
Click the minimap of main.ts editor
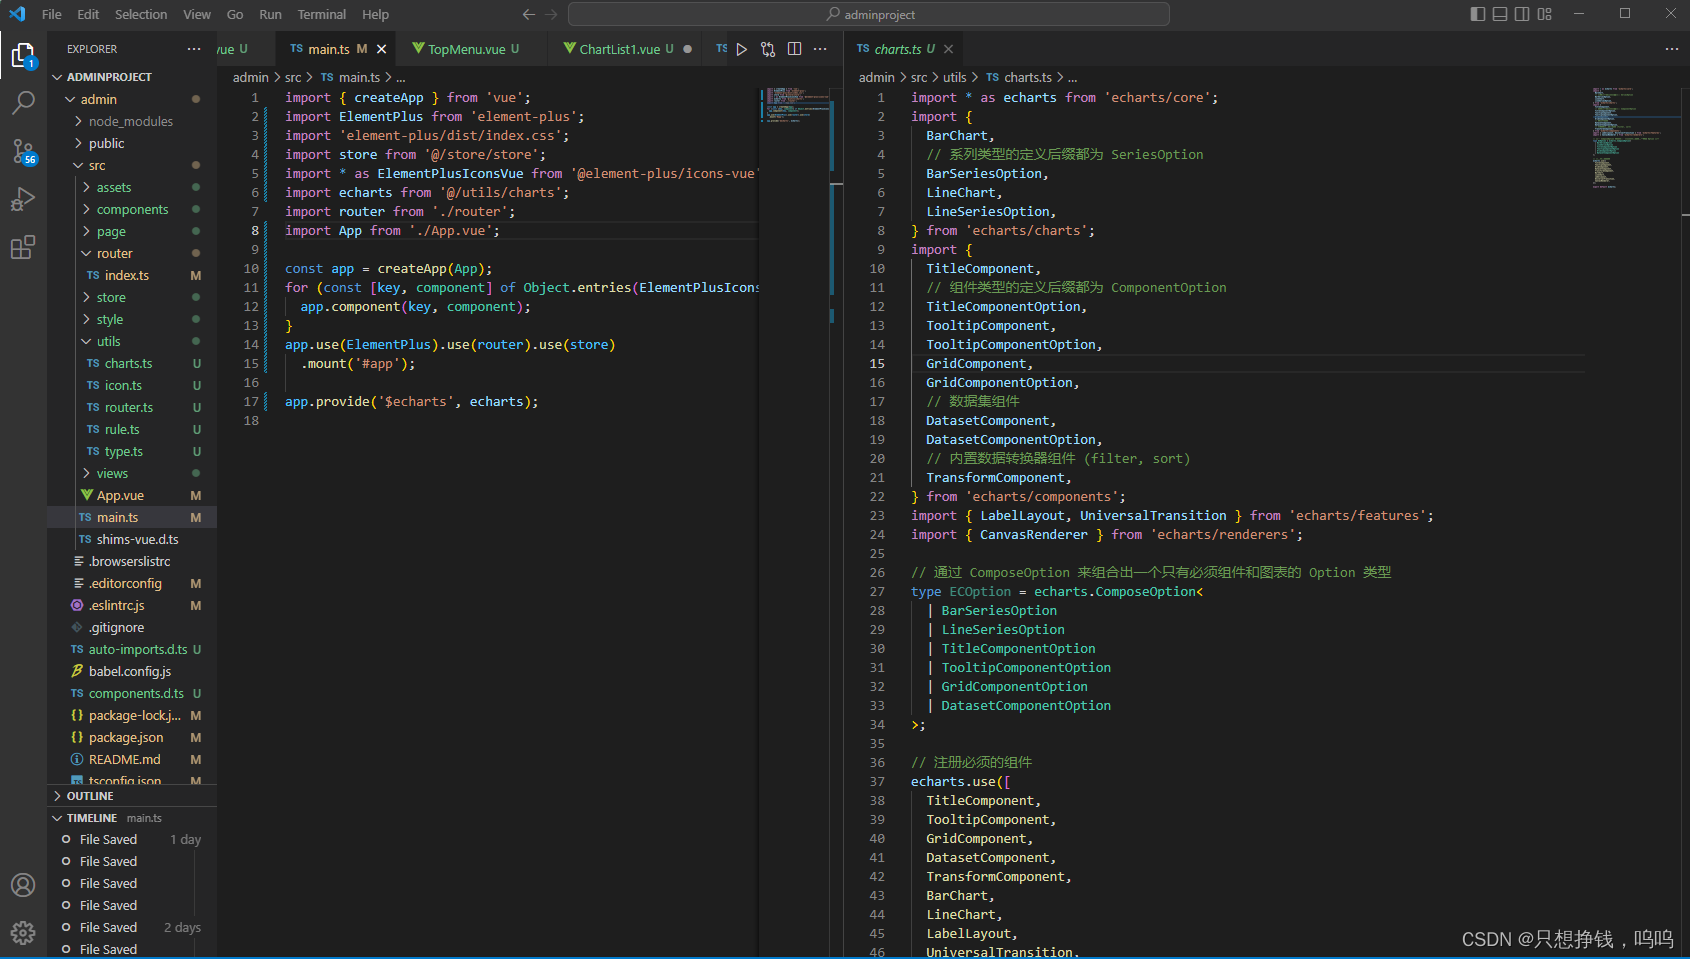[x=795, y=105]
